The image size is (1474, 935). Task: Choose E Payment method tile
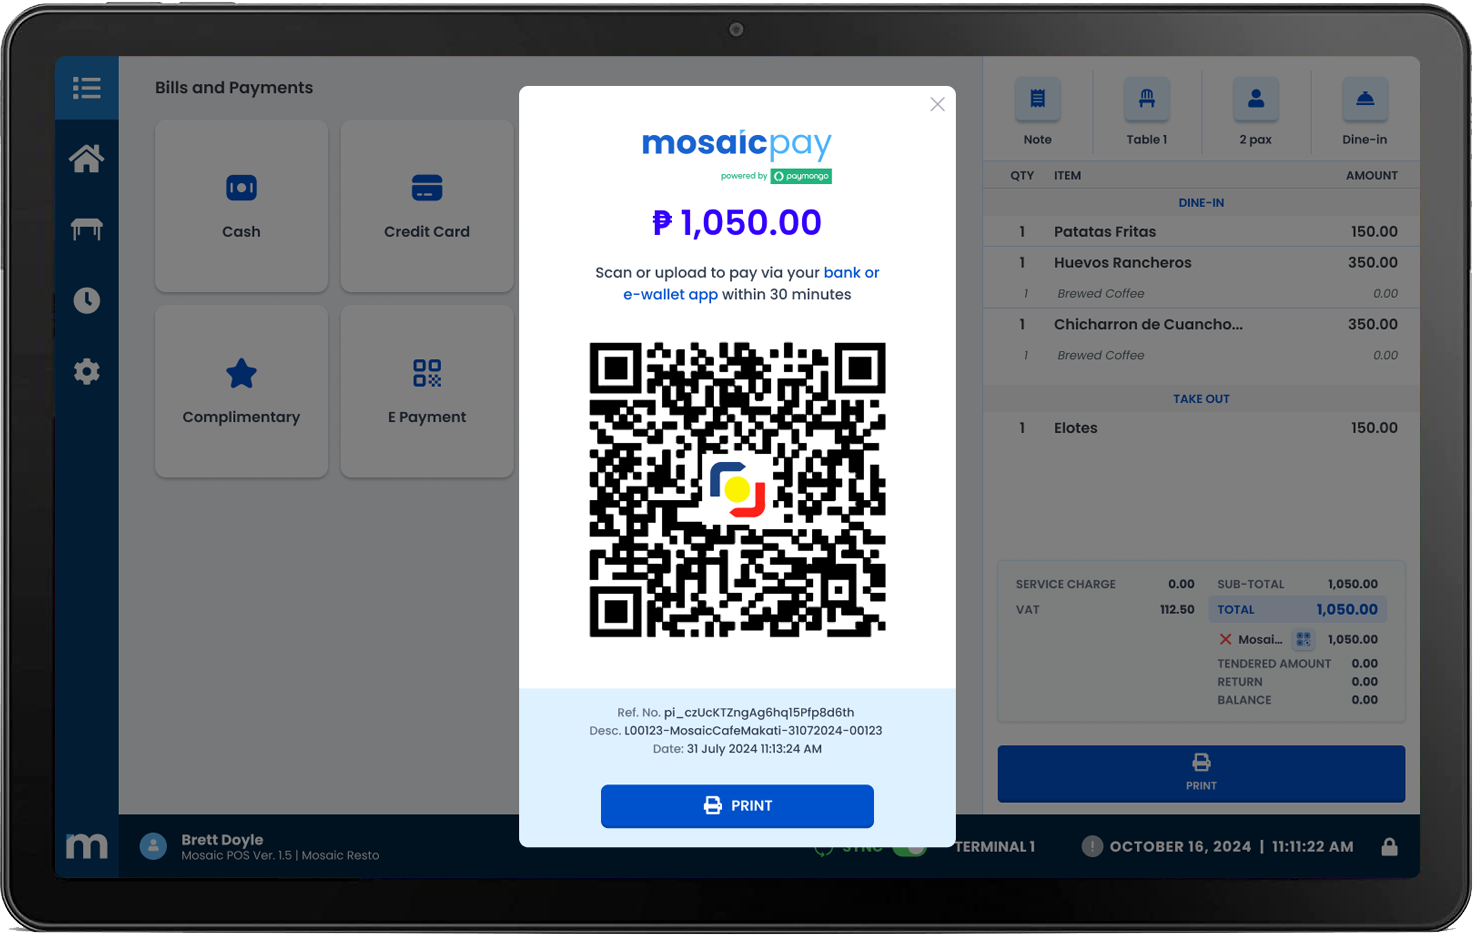tap(427, 392)
